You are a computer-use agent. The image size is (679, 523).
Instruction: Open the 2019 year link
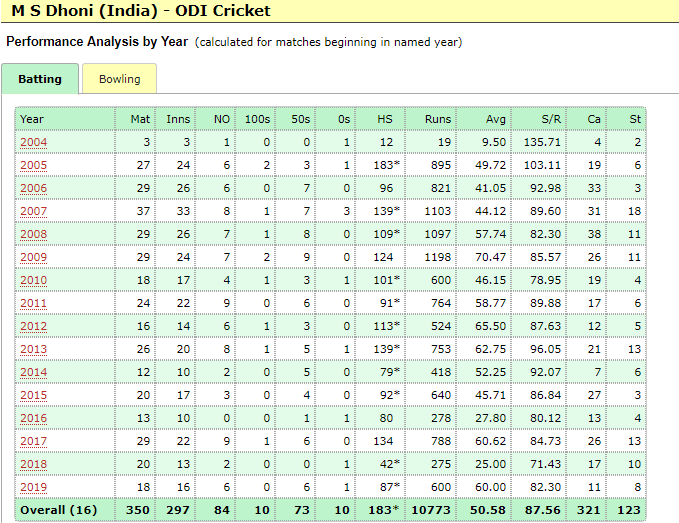click(x=33, y=487)
